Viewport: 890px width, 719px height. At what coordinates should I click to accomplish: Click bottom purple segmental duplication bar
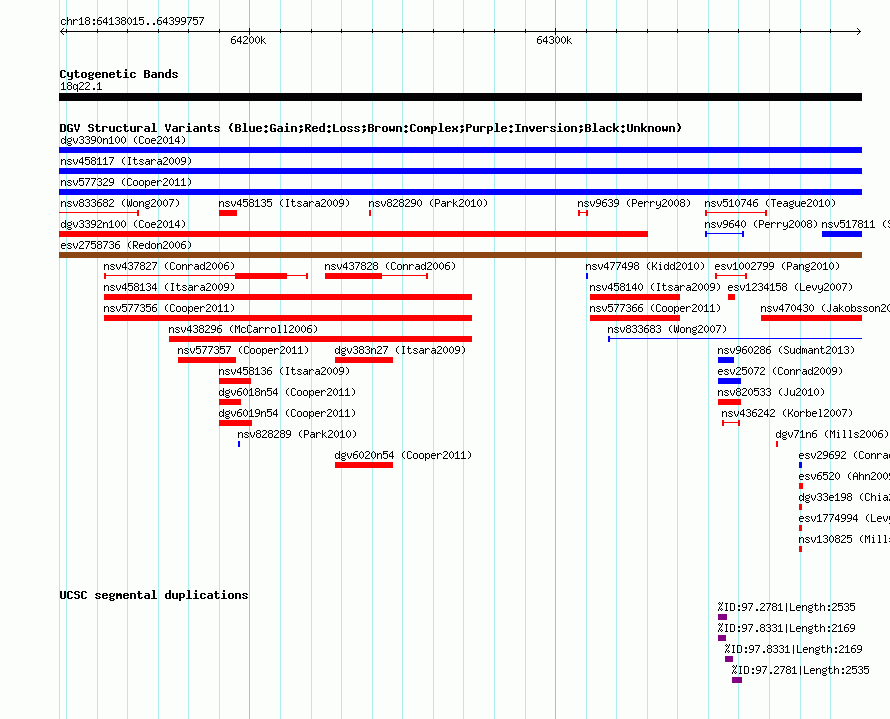pyautogui.click(x=737, y=680)
